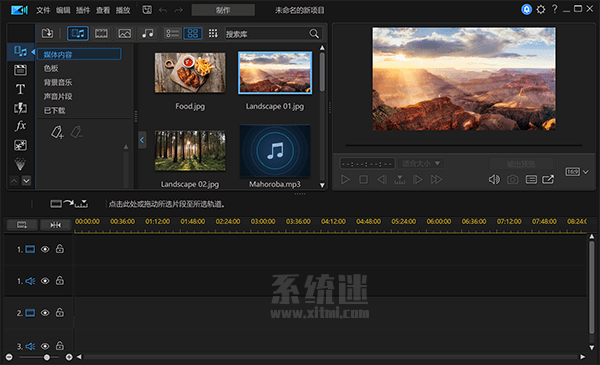
Task: Open the 插件 menu
Action: pyautogui.click(x=83, y=10)
